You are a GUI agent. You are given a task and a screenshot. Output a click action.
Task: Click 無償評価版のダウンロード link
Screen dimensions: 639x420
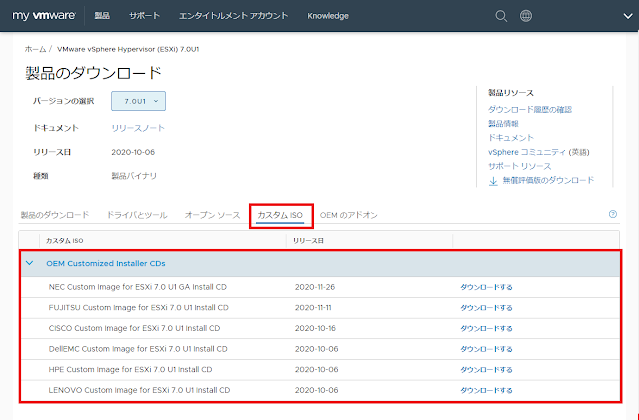(548, 180)
